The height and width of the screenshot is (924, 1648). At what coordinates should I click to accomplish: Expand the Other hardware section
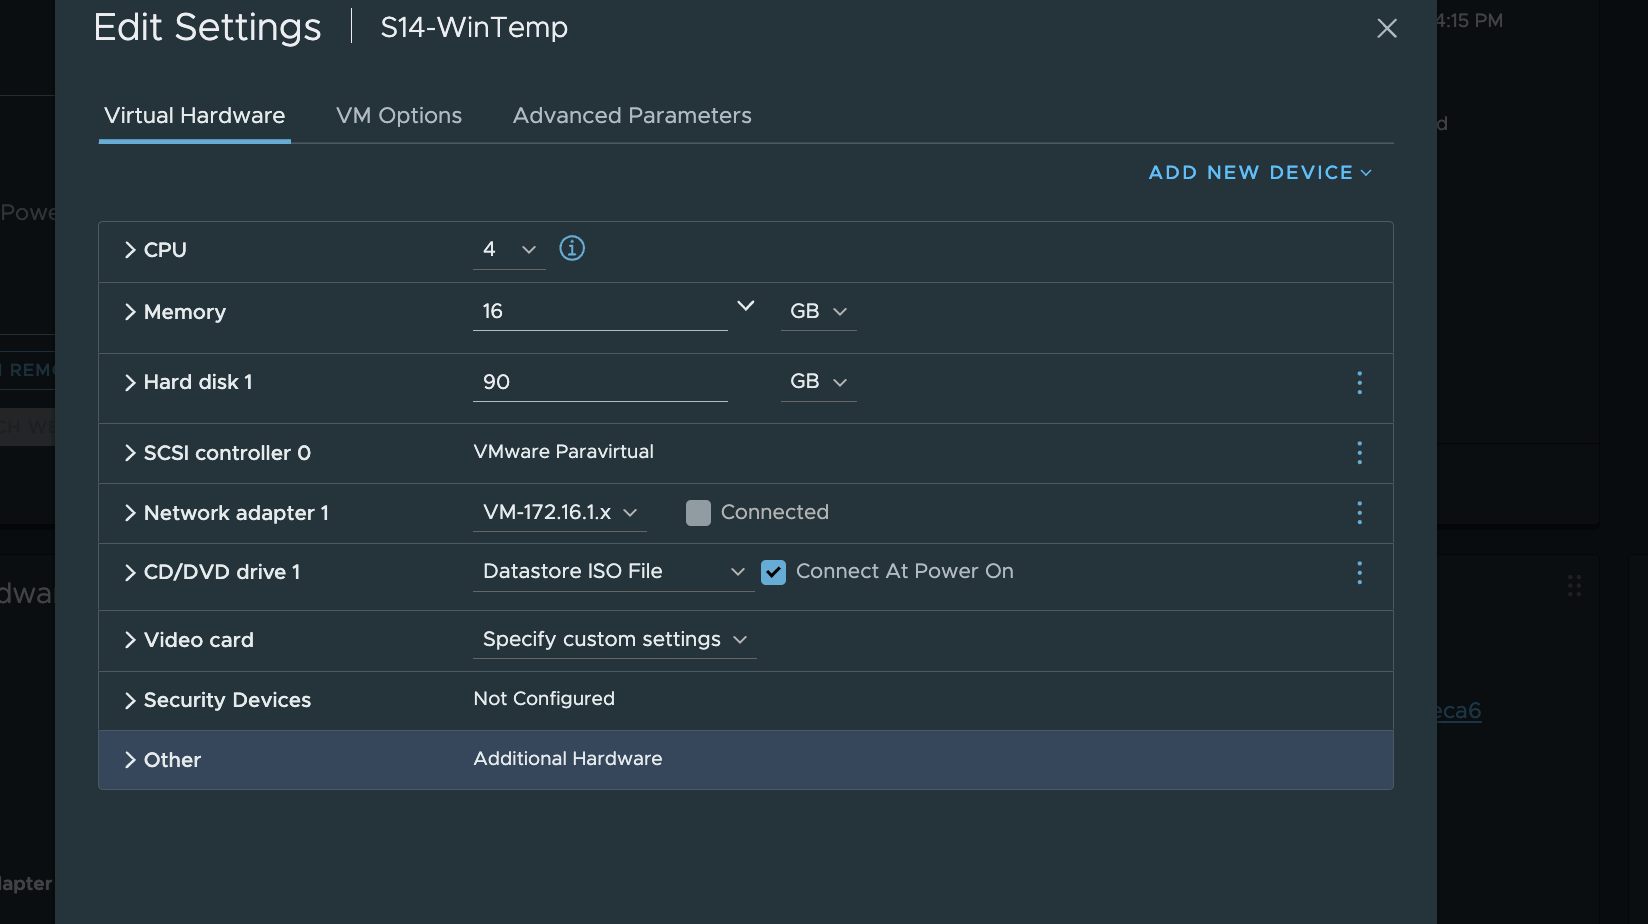(x=130, y=760)
